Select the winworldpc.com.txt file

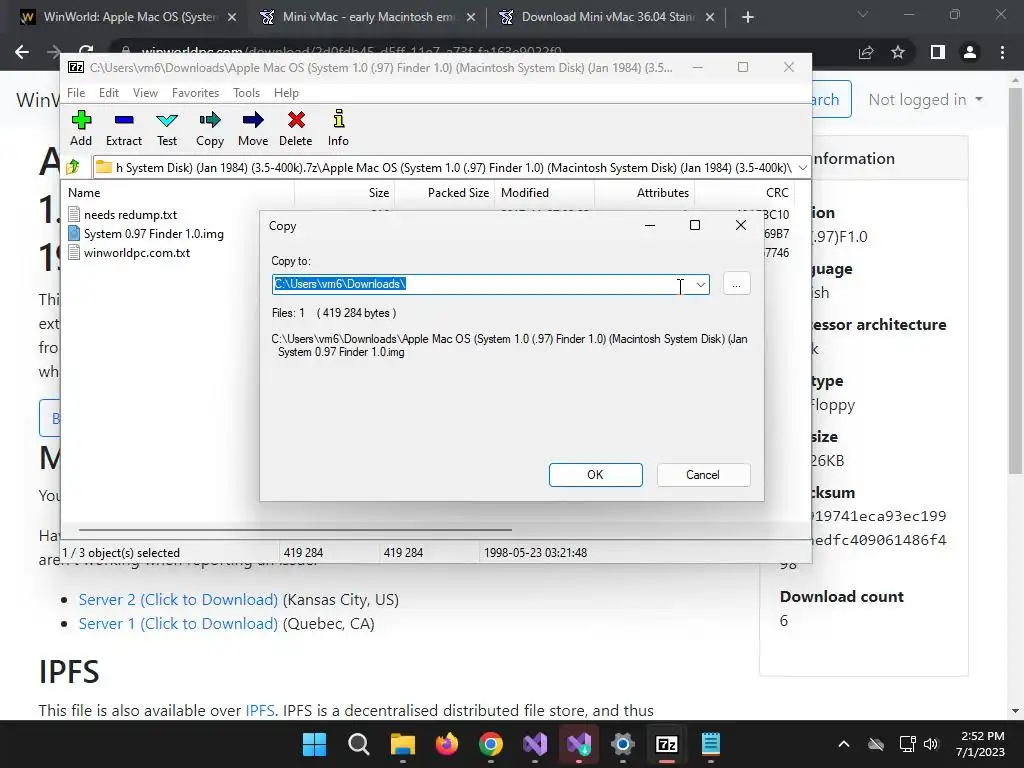click(129, 253)
